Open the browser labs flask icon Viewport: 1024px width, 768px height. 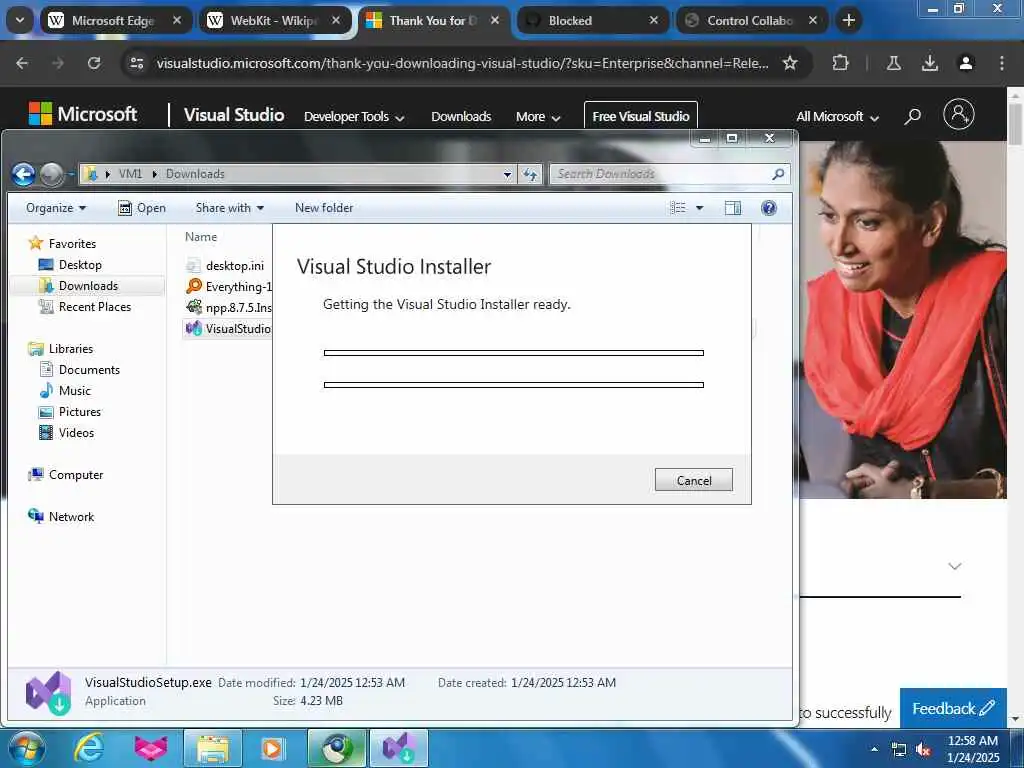[x=893, y=63]
